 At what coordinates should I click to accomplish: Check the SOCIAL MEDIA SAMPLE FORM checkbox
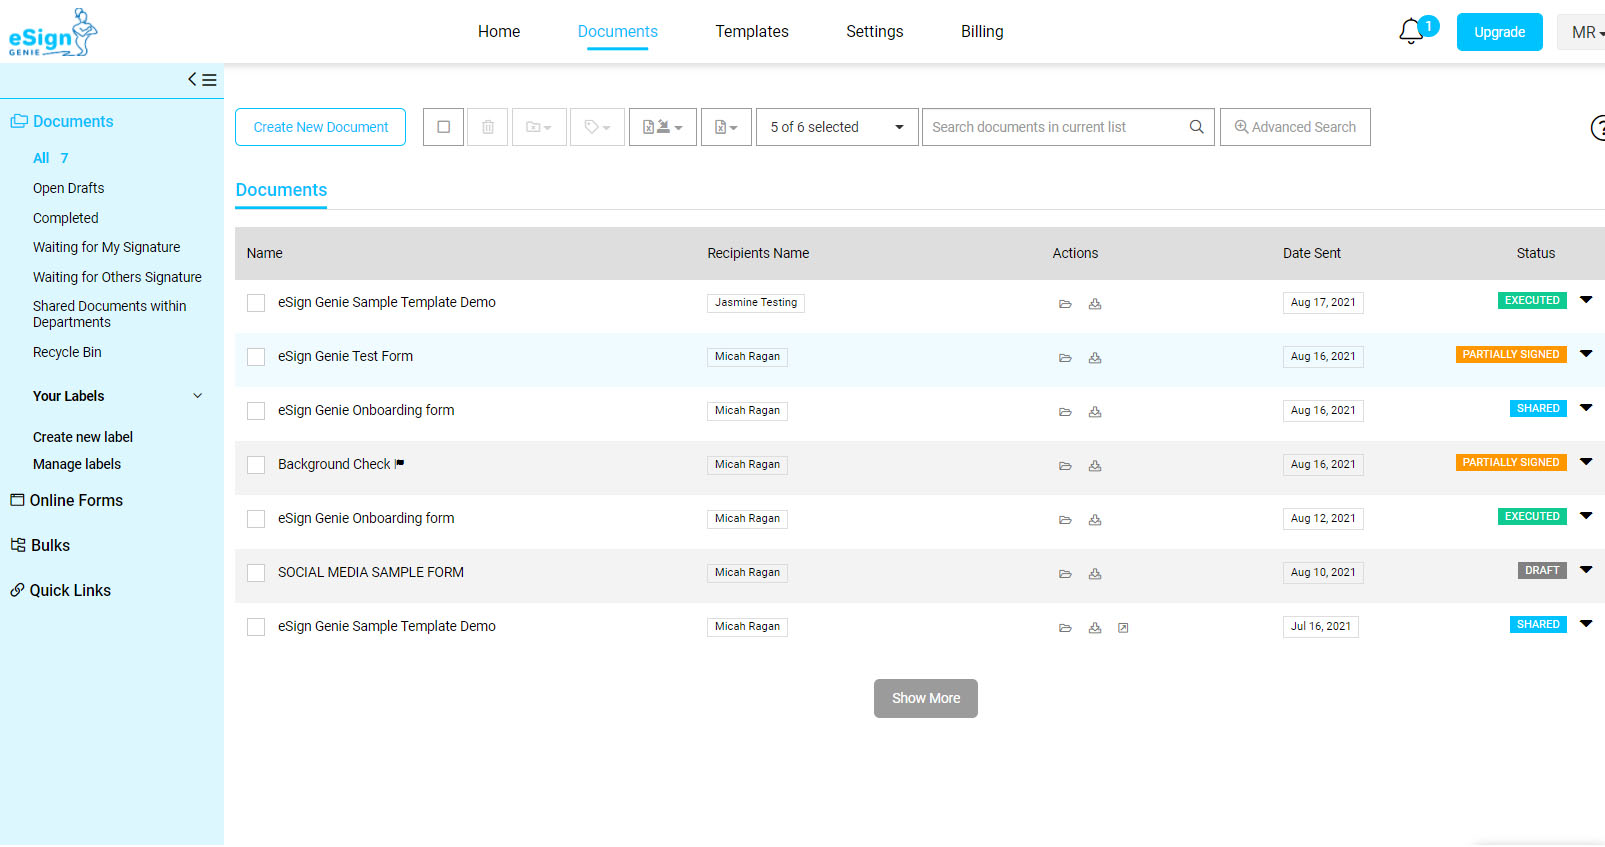[256, 573]
